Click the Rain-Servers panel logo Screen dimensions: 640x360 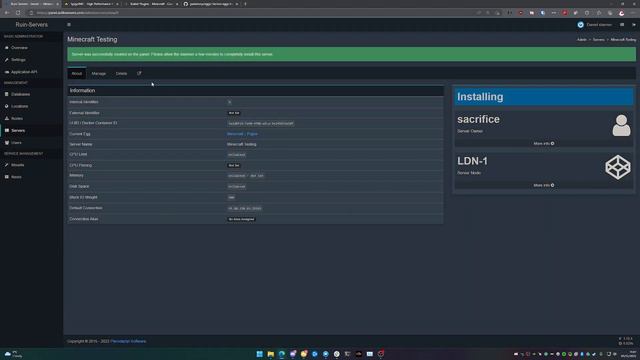[x=31, y=24]
